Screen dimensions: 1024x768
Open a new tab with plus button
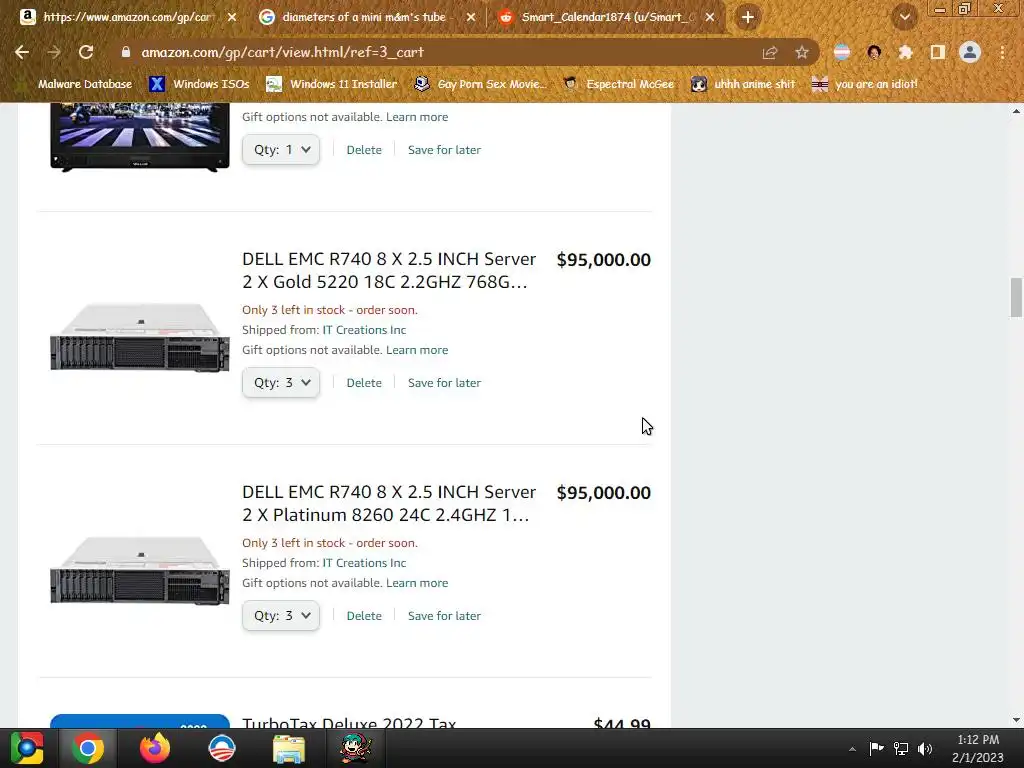748,17
